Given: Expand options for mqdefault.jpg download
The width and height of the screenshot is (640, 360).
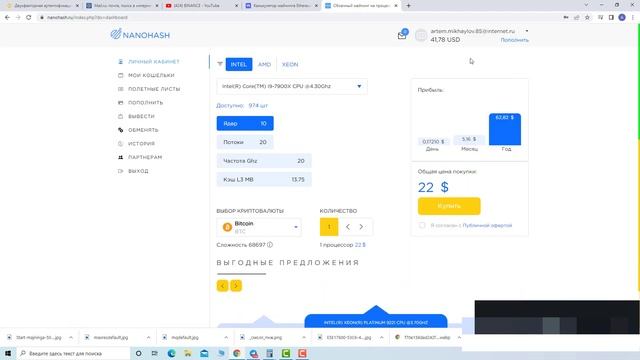Looking at the screenshot, I should pyautogui.click(x=226, y=338).
